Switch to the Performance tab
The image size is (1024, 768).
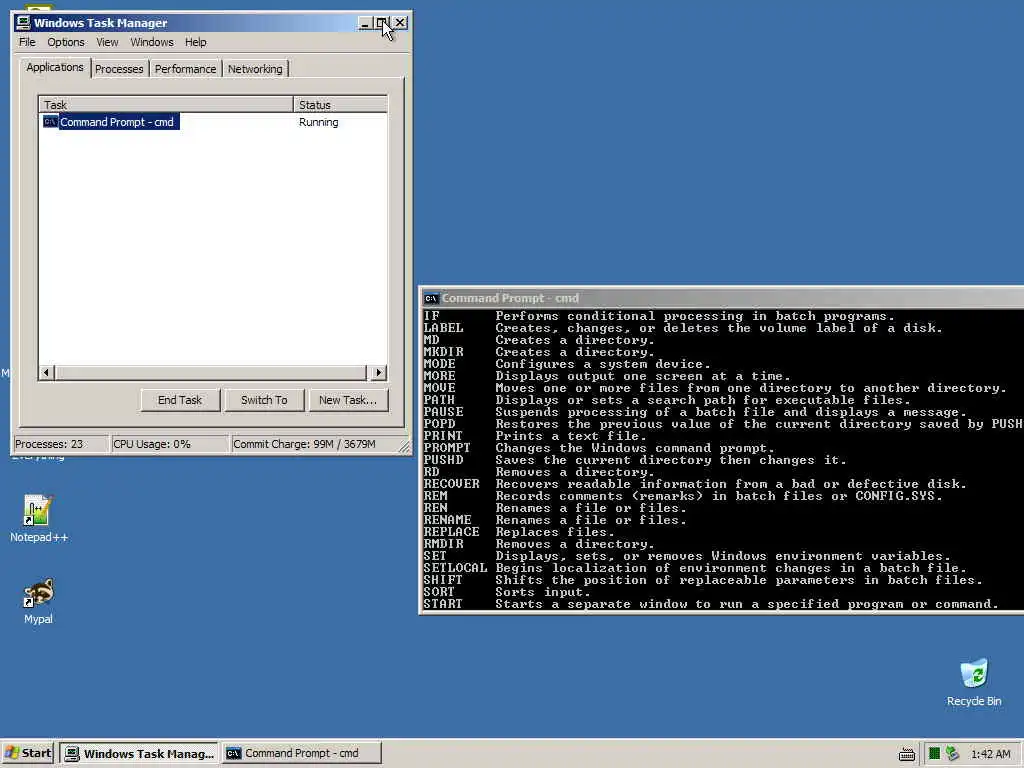185,69
